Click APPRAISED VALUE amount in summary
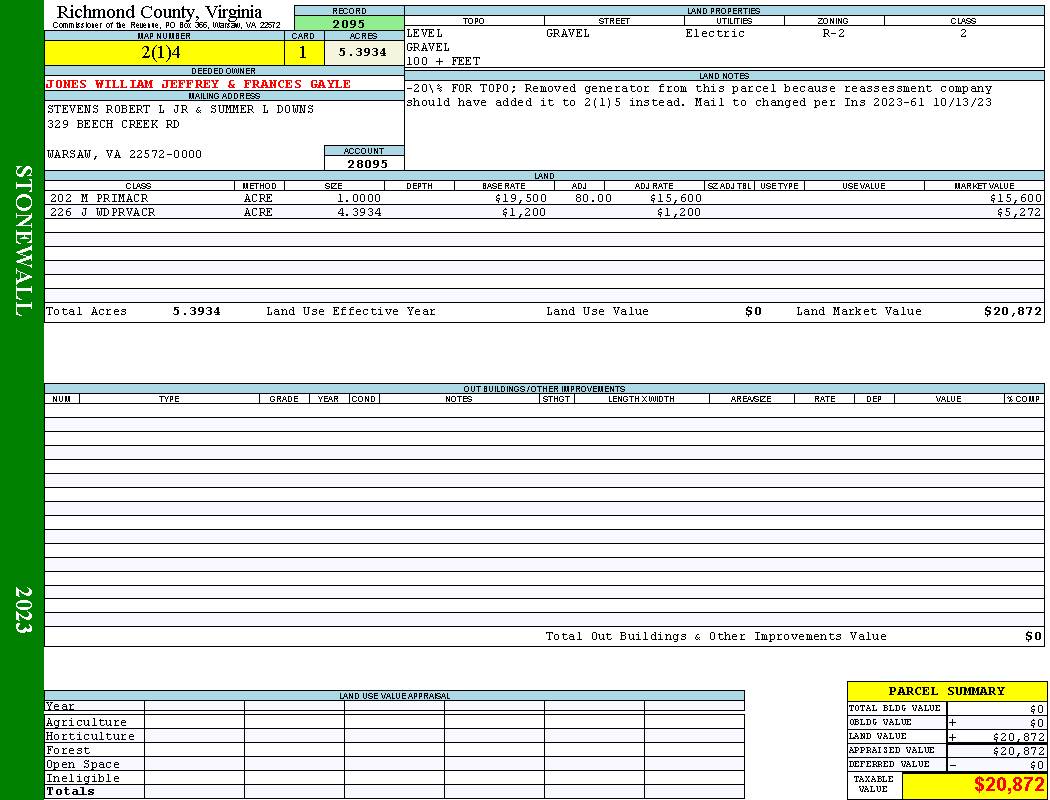Image resolution: width=1050 pixels, height=800 pixels. coord(1018,752)
